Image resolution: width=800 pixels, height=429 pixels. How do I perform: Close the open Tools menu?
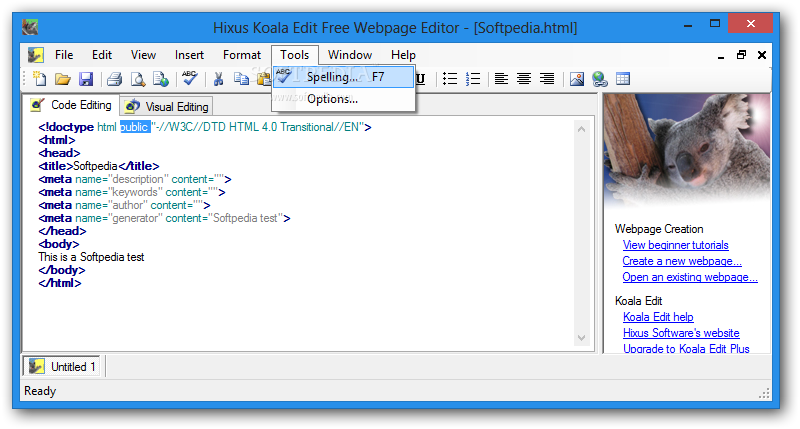294,55
